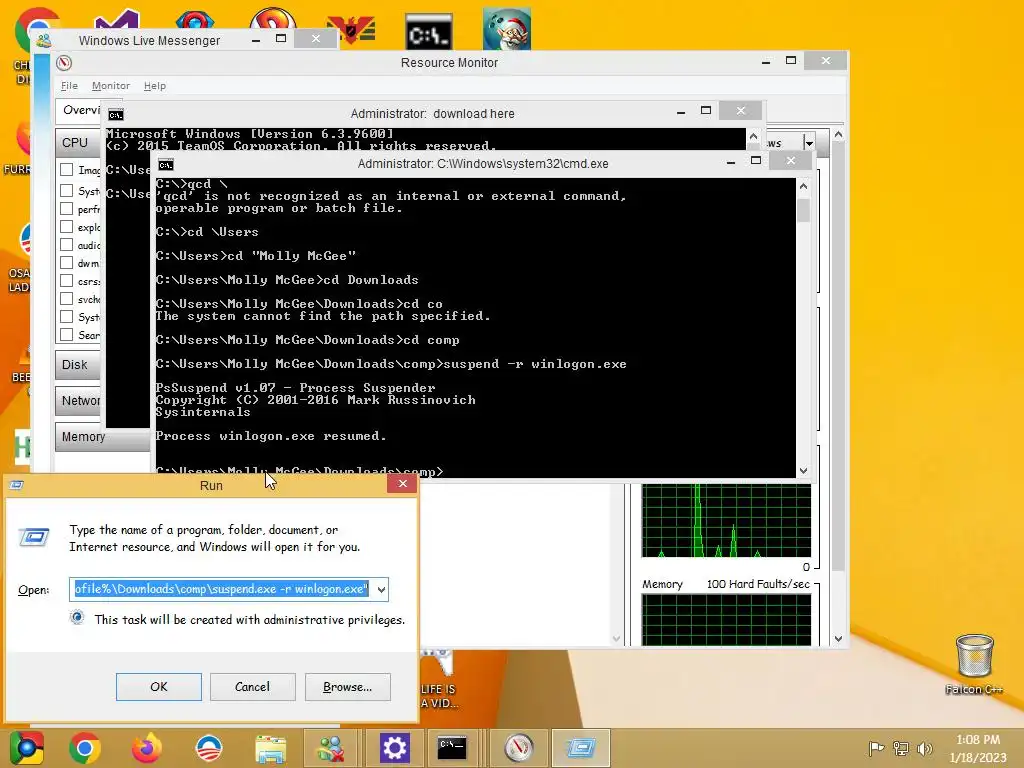This screenshot has height=768, width=1024.
Task: Open the Help menu in Resource Monitor
Action: tap(155, 86)
